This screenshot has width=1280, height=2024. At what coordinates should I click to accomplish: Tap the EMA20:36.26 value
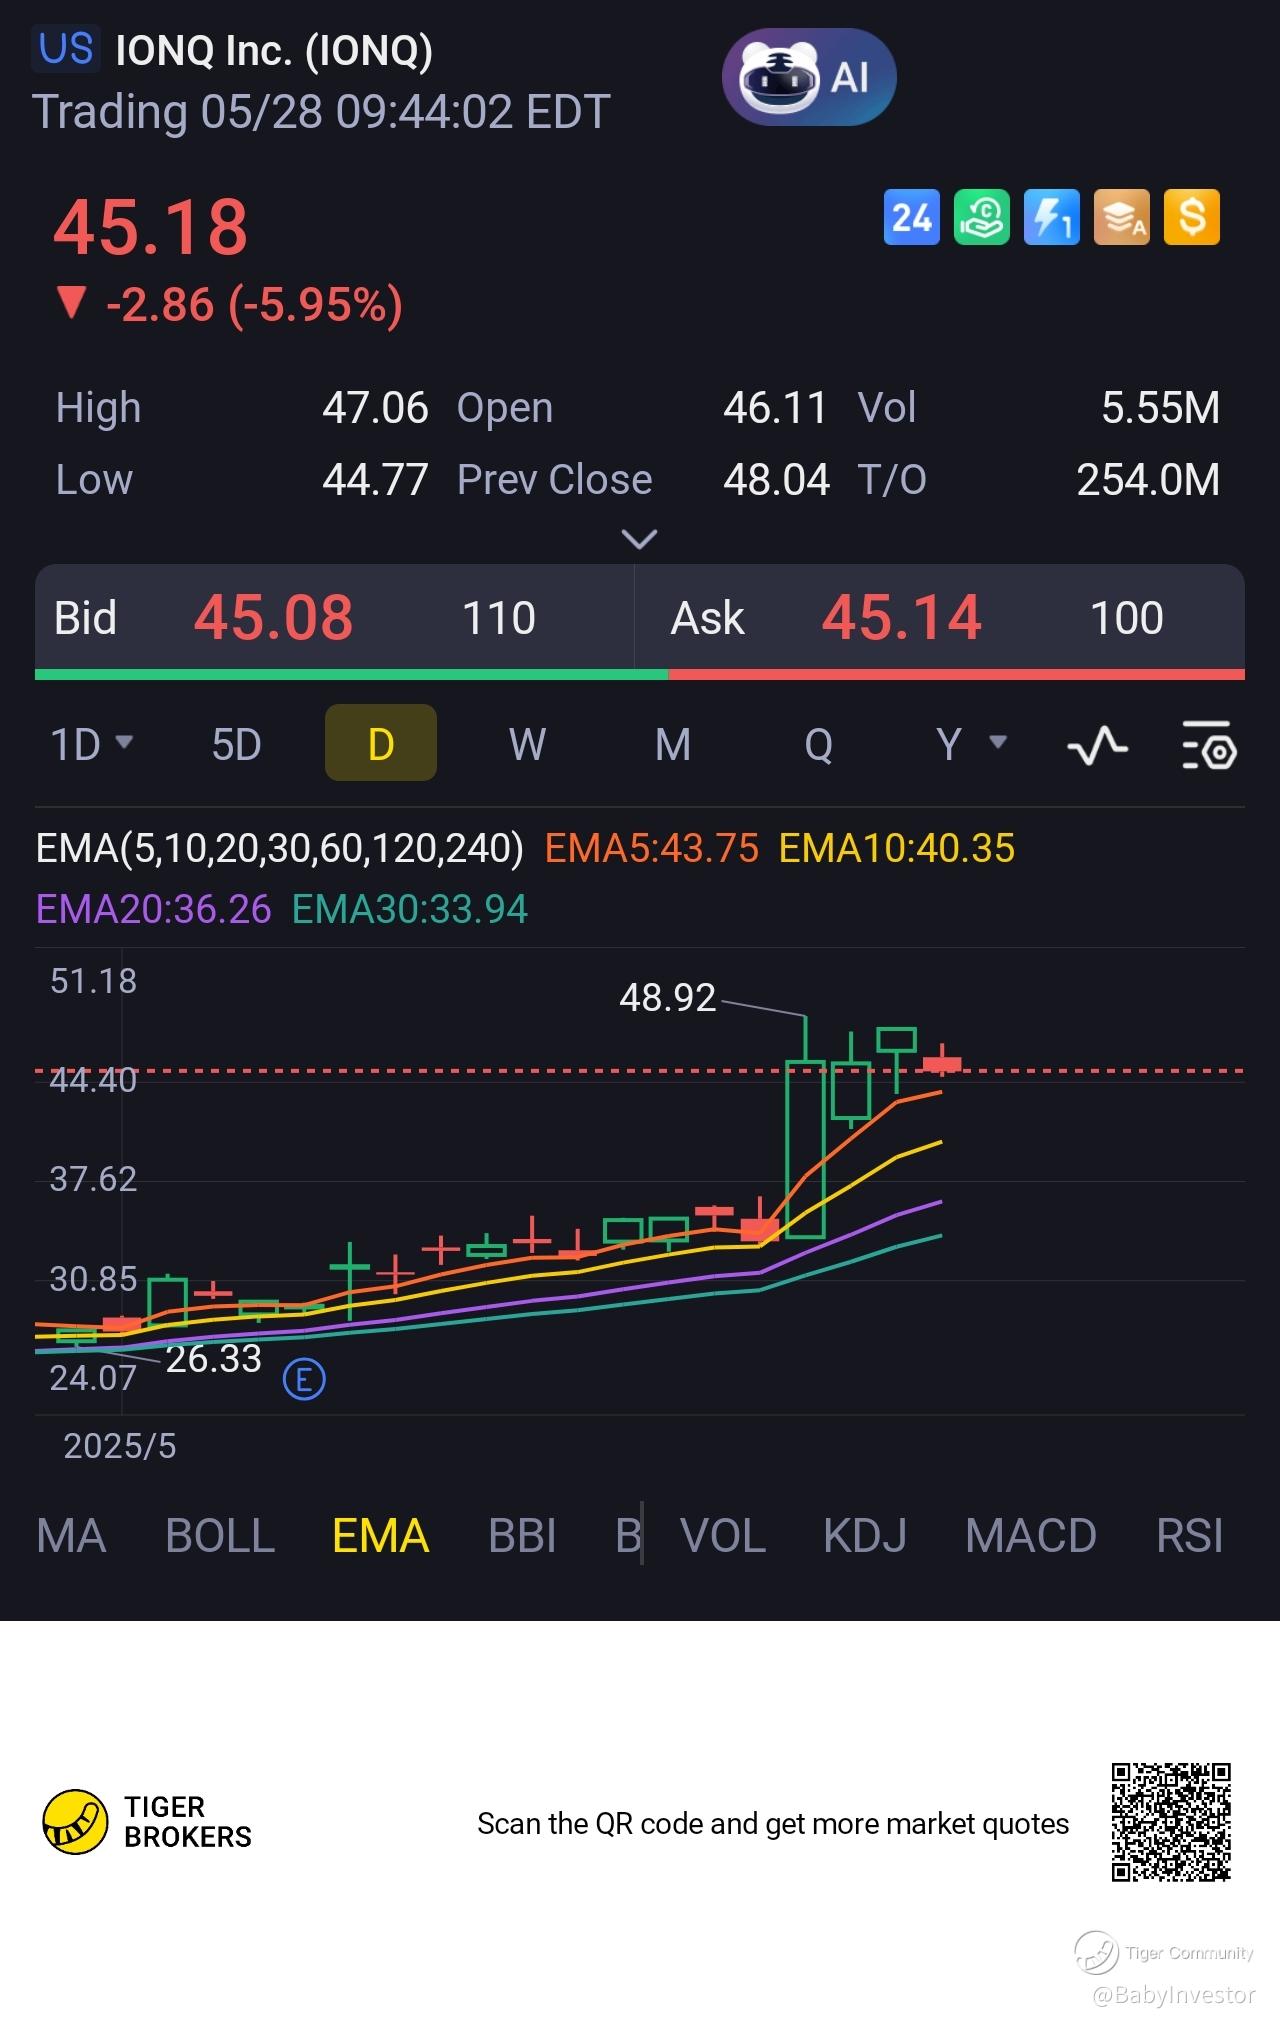click(153, 909)
